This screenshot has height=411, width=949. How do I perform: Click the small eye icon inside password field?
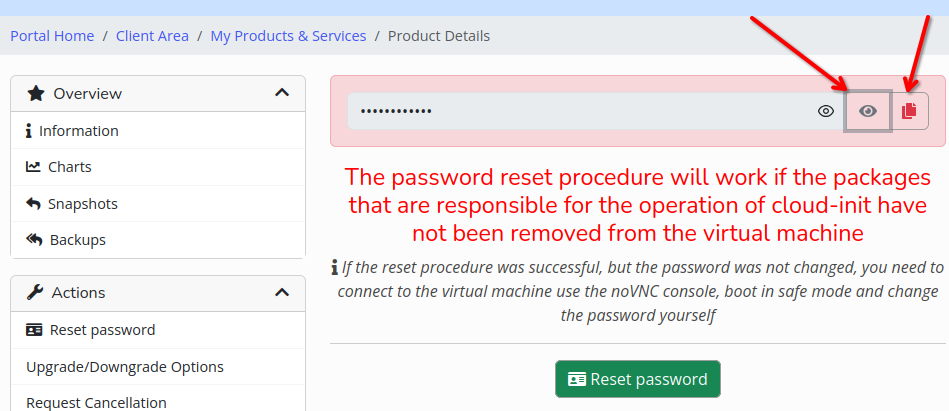click(x=826, y=111)
